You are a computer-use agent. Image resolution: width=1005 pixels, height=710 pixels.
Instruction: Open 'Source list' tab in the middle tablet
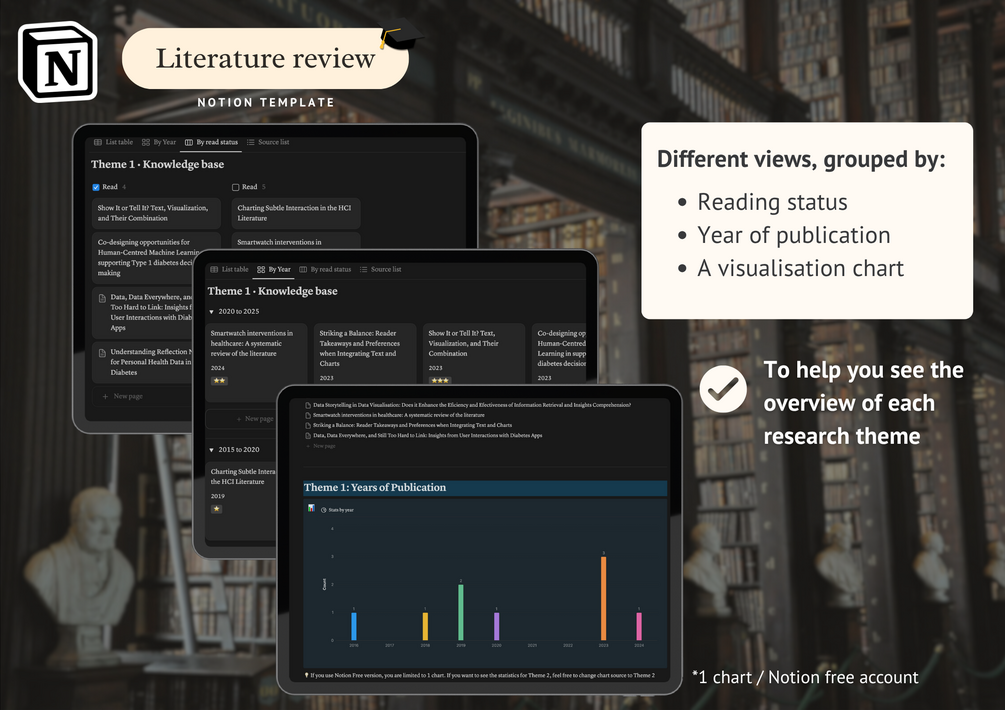381,270
